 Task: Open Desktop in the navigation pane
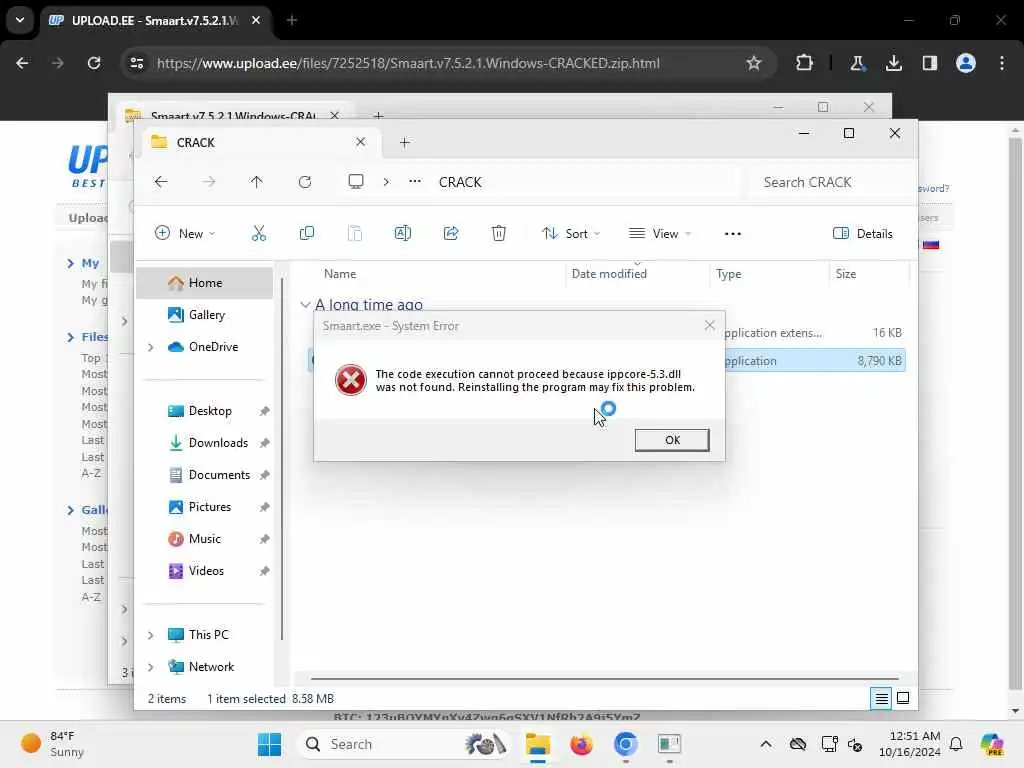pos(204,411)
